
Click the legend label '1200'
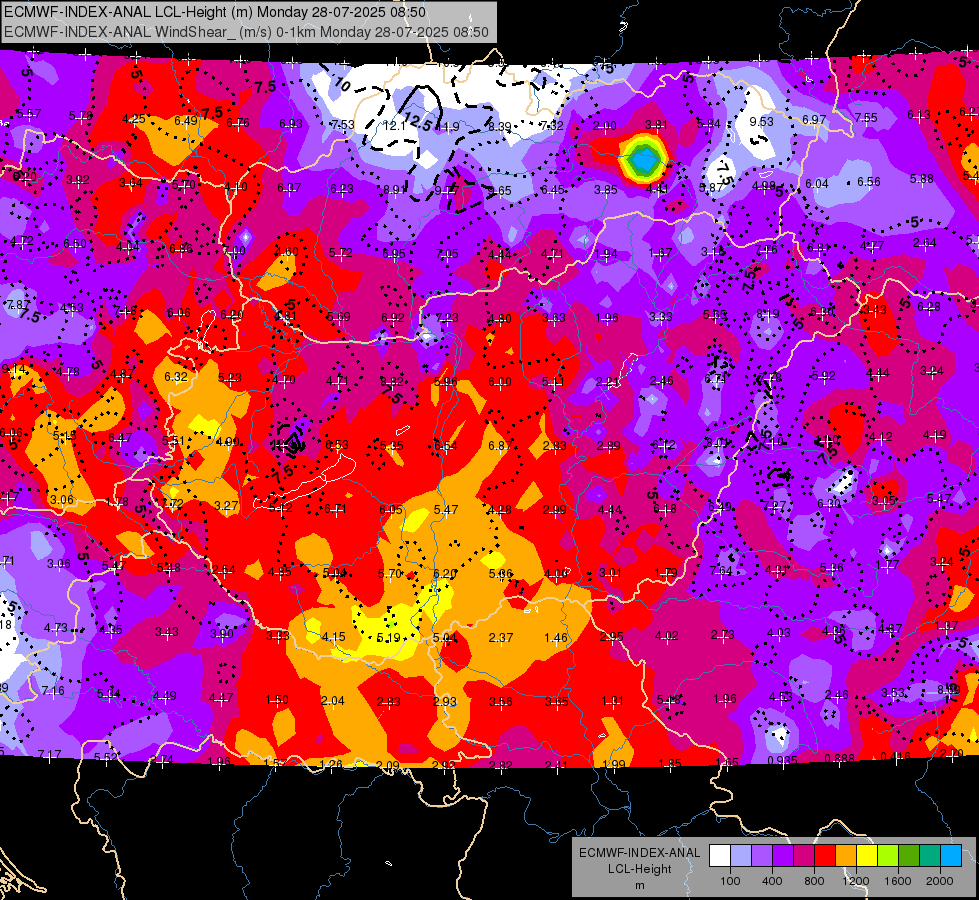coord(856,881)
